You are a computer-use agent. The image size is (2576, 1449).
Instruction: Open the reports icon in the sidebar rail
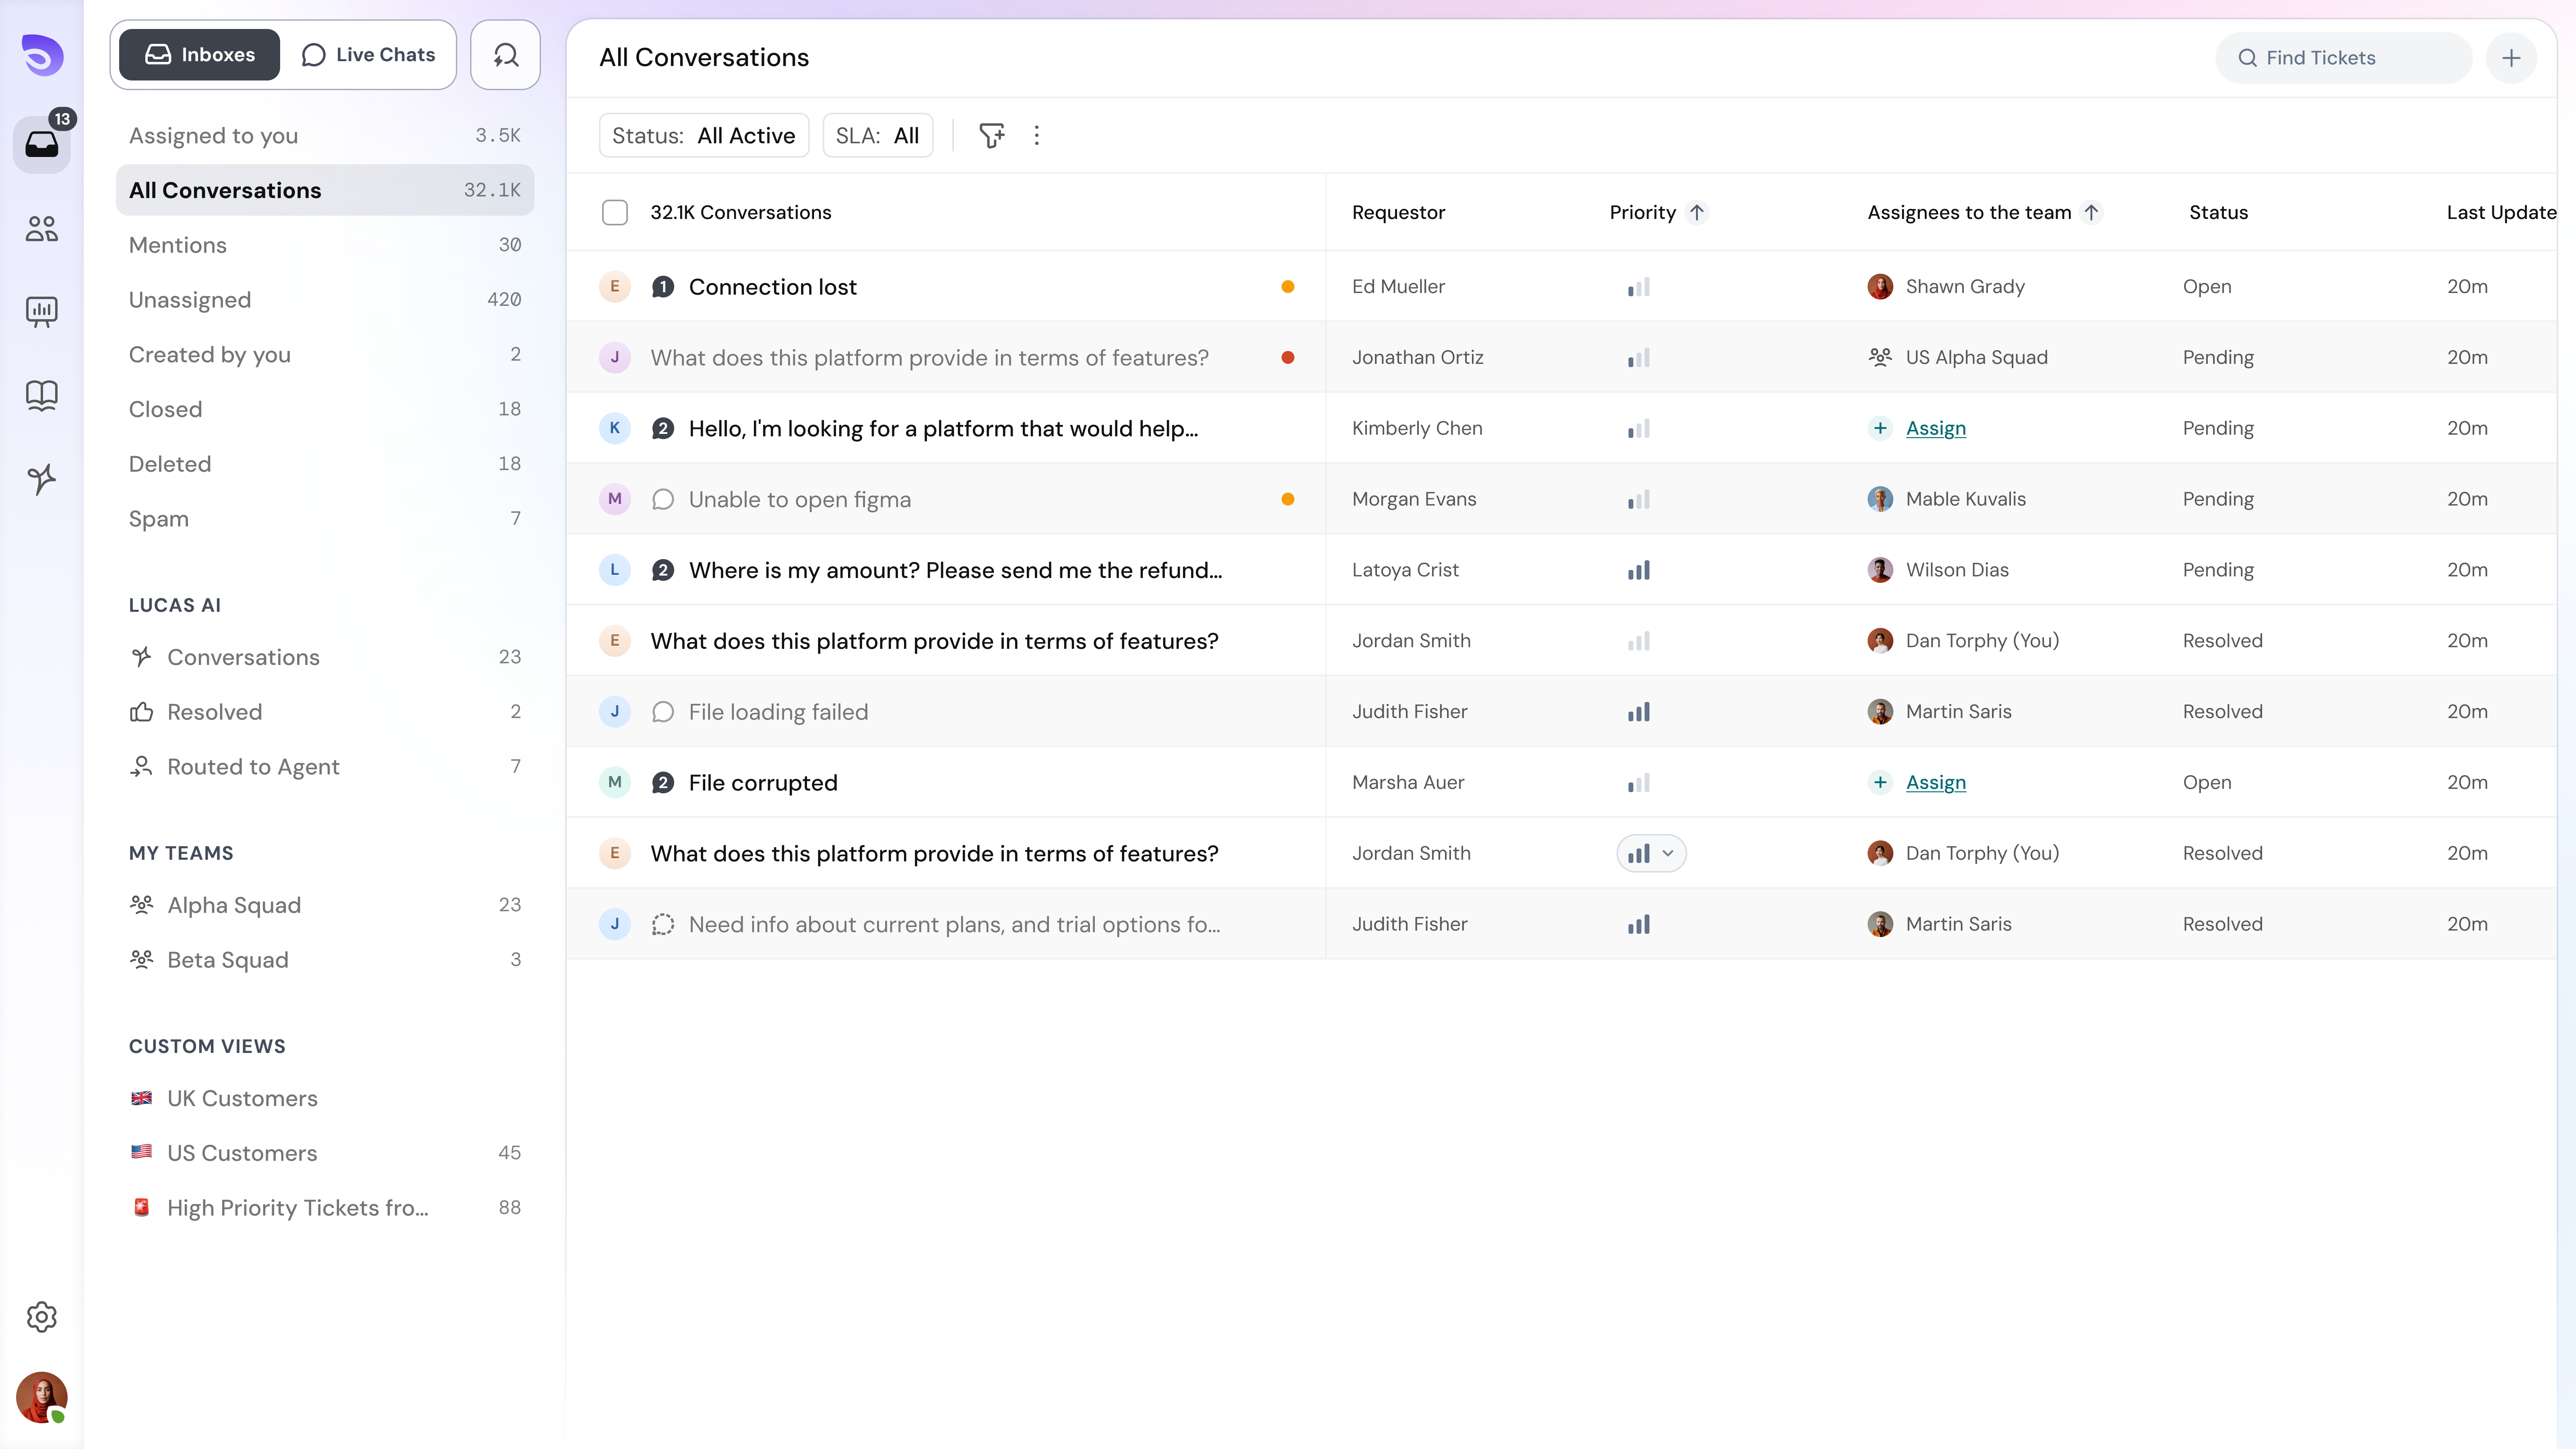(x=41, y=311)
